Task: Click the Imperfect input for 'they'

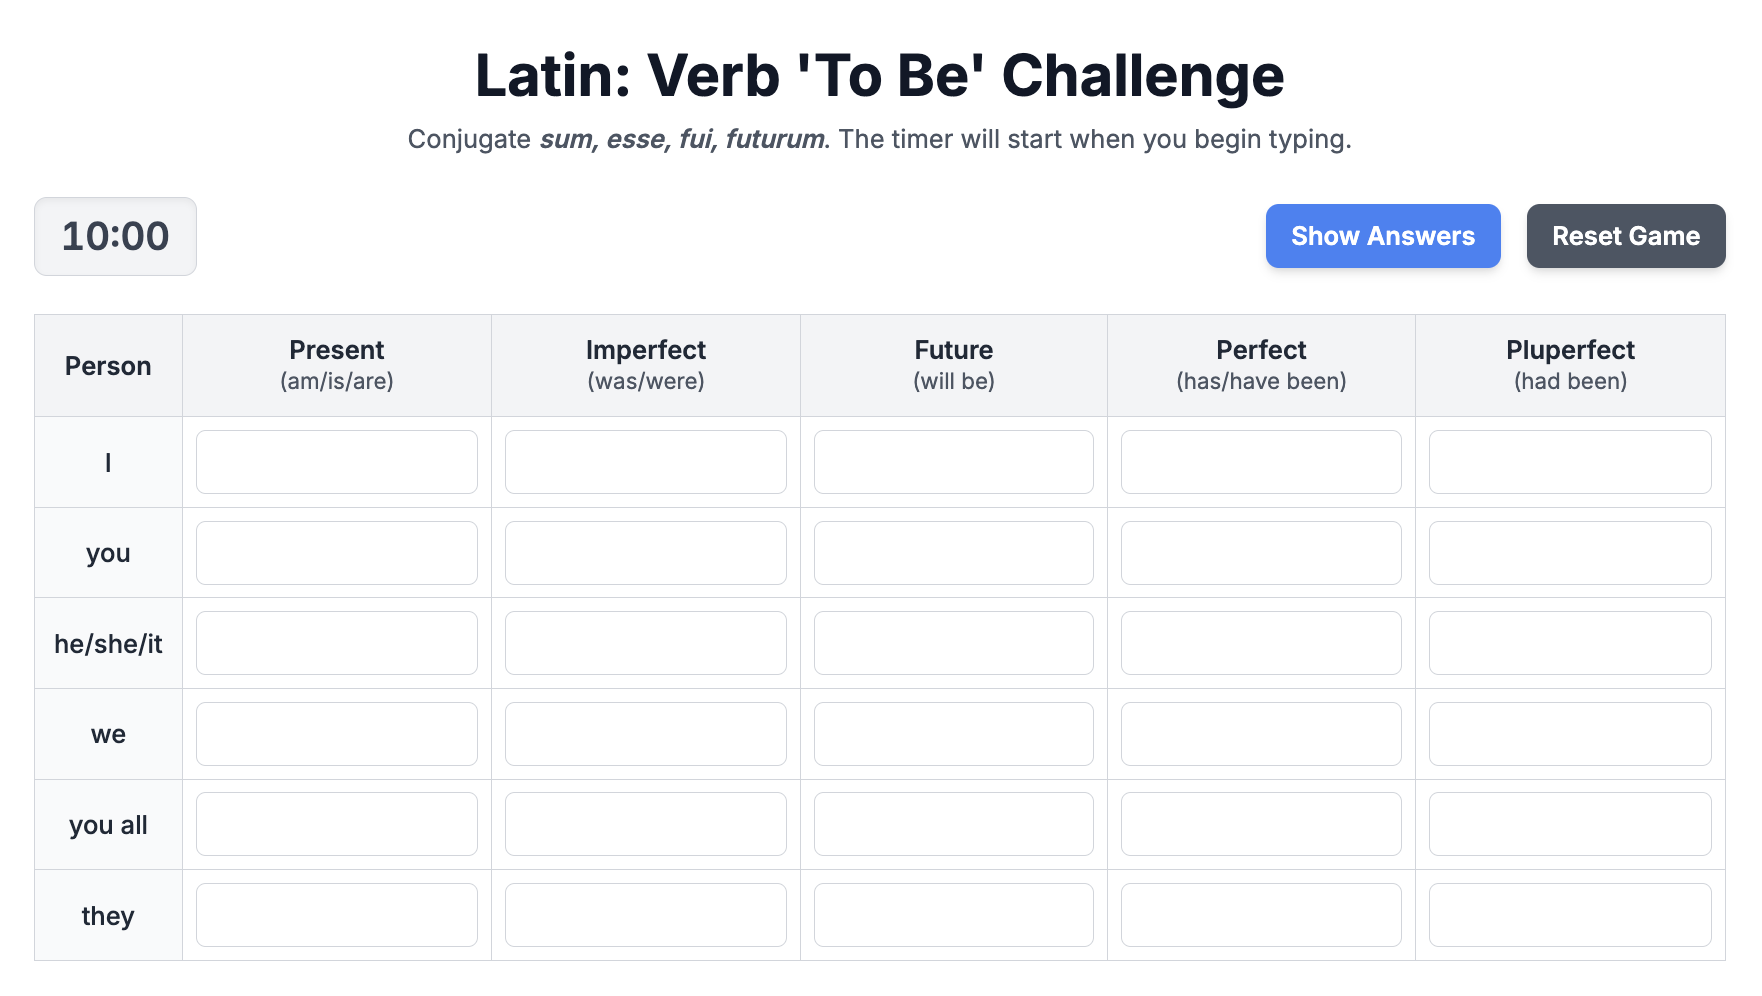Action: click(645, 915)
